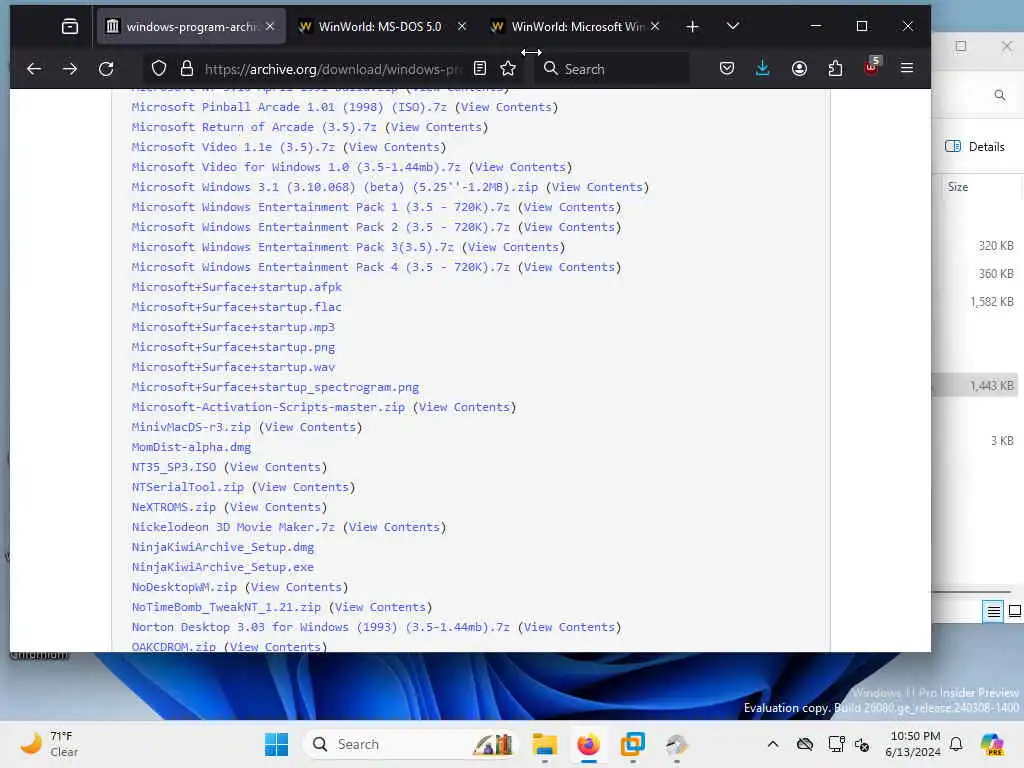Close the WinWorld: MS-DOS 5.0 tab

(462, 26)
